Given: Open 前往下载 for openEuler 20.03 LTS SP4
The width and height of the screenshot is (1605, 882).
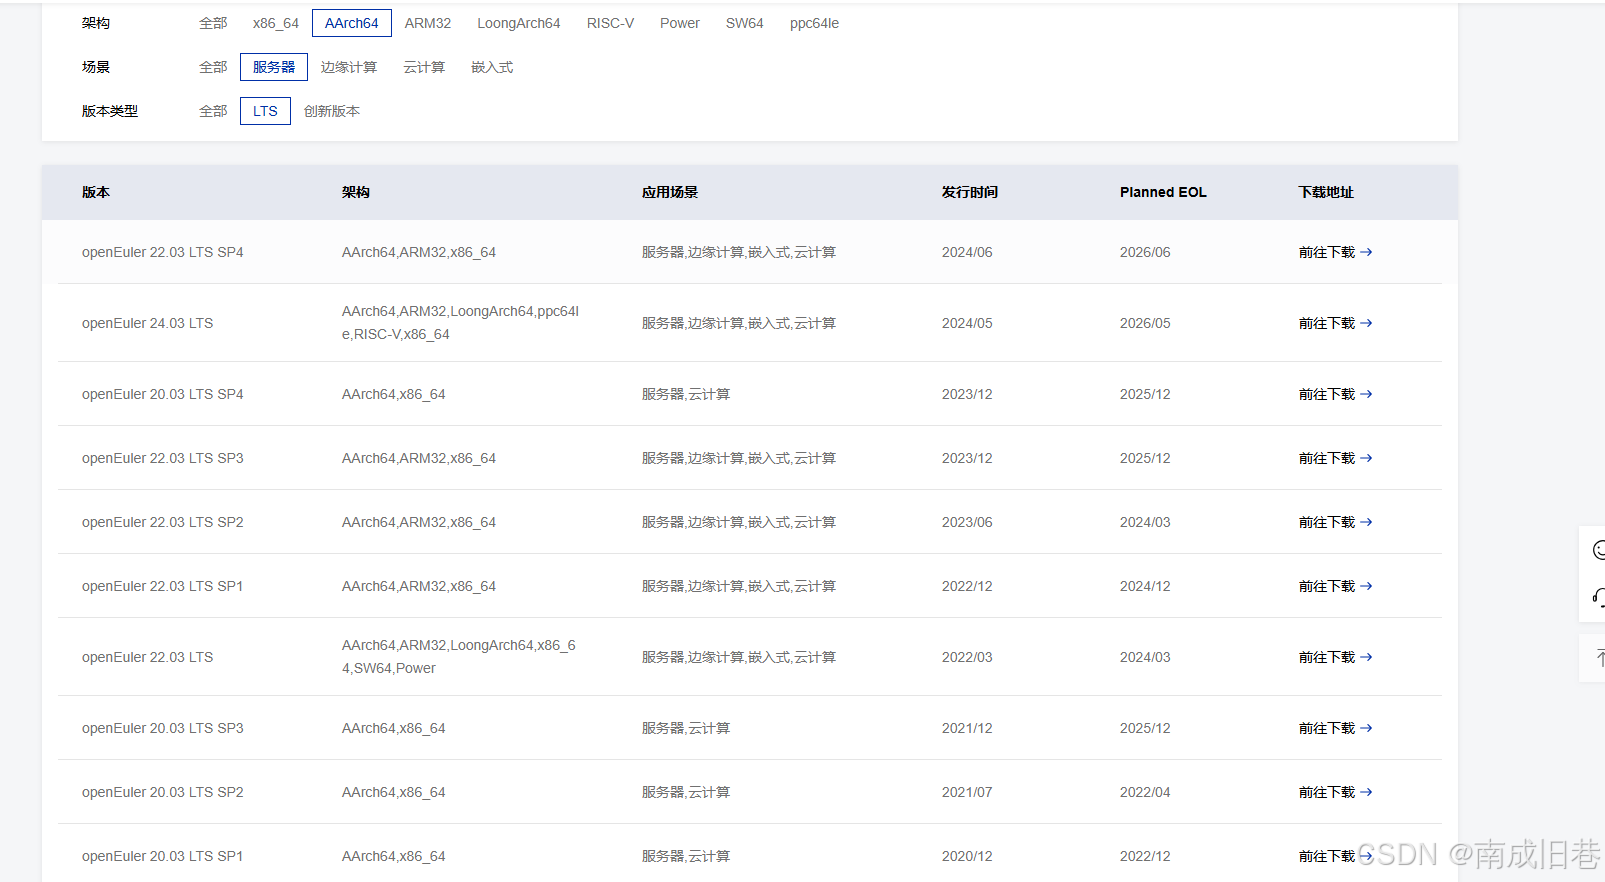Looking at the screenshot, I should pos(1336,394).
